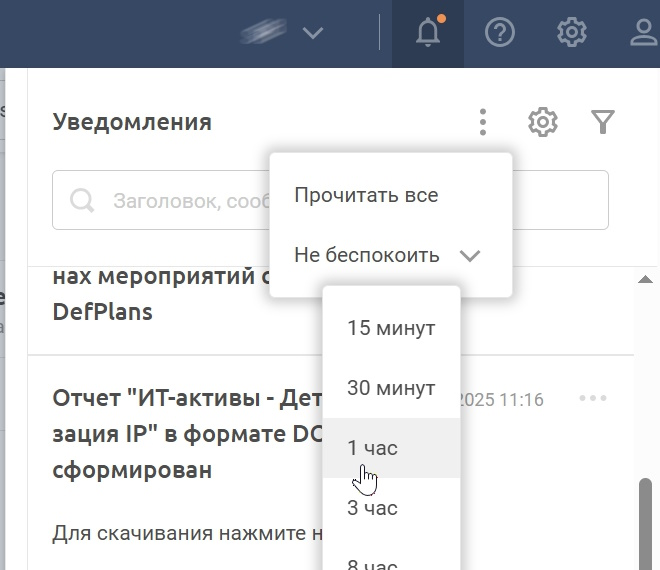Screen dimensions: 660x570
Task: Select Прочитать все from the menu
Action: pos(366,195)
